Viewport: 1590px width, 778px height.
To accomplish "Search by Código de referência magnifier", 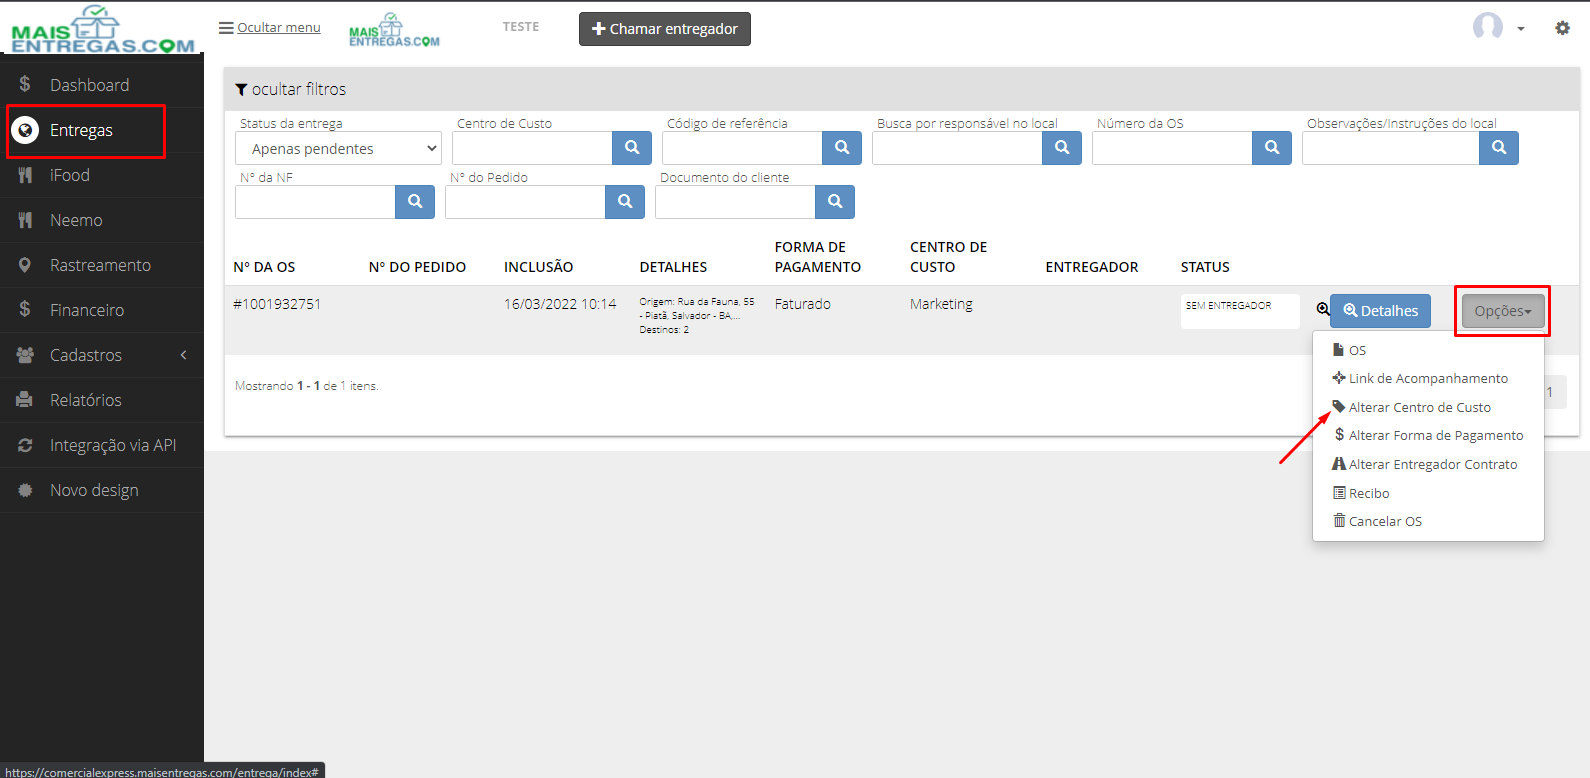I will coord(842,148).
